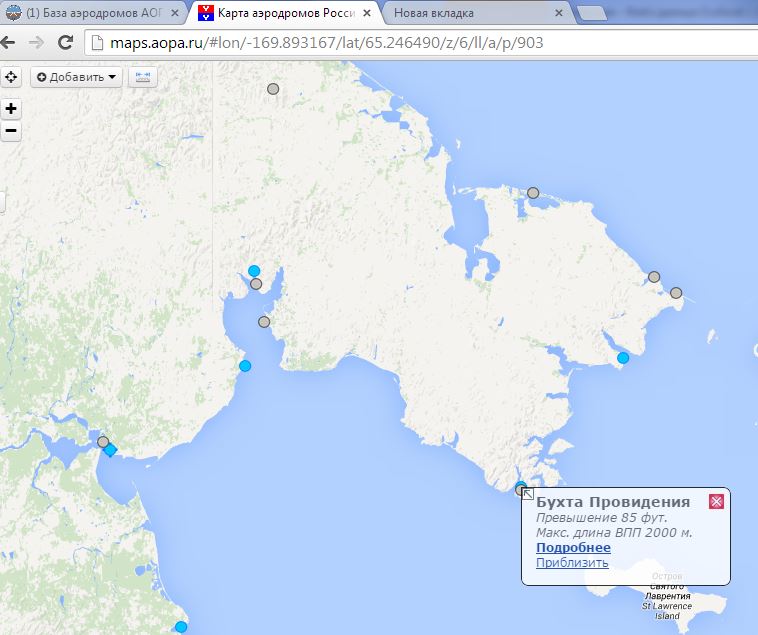Switch to База аэродромов АОПА tab
The width and height of the screenshot is (758, 635).
85,13
